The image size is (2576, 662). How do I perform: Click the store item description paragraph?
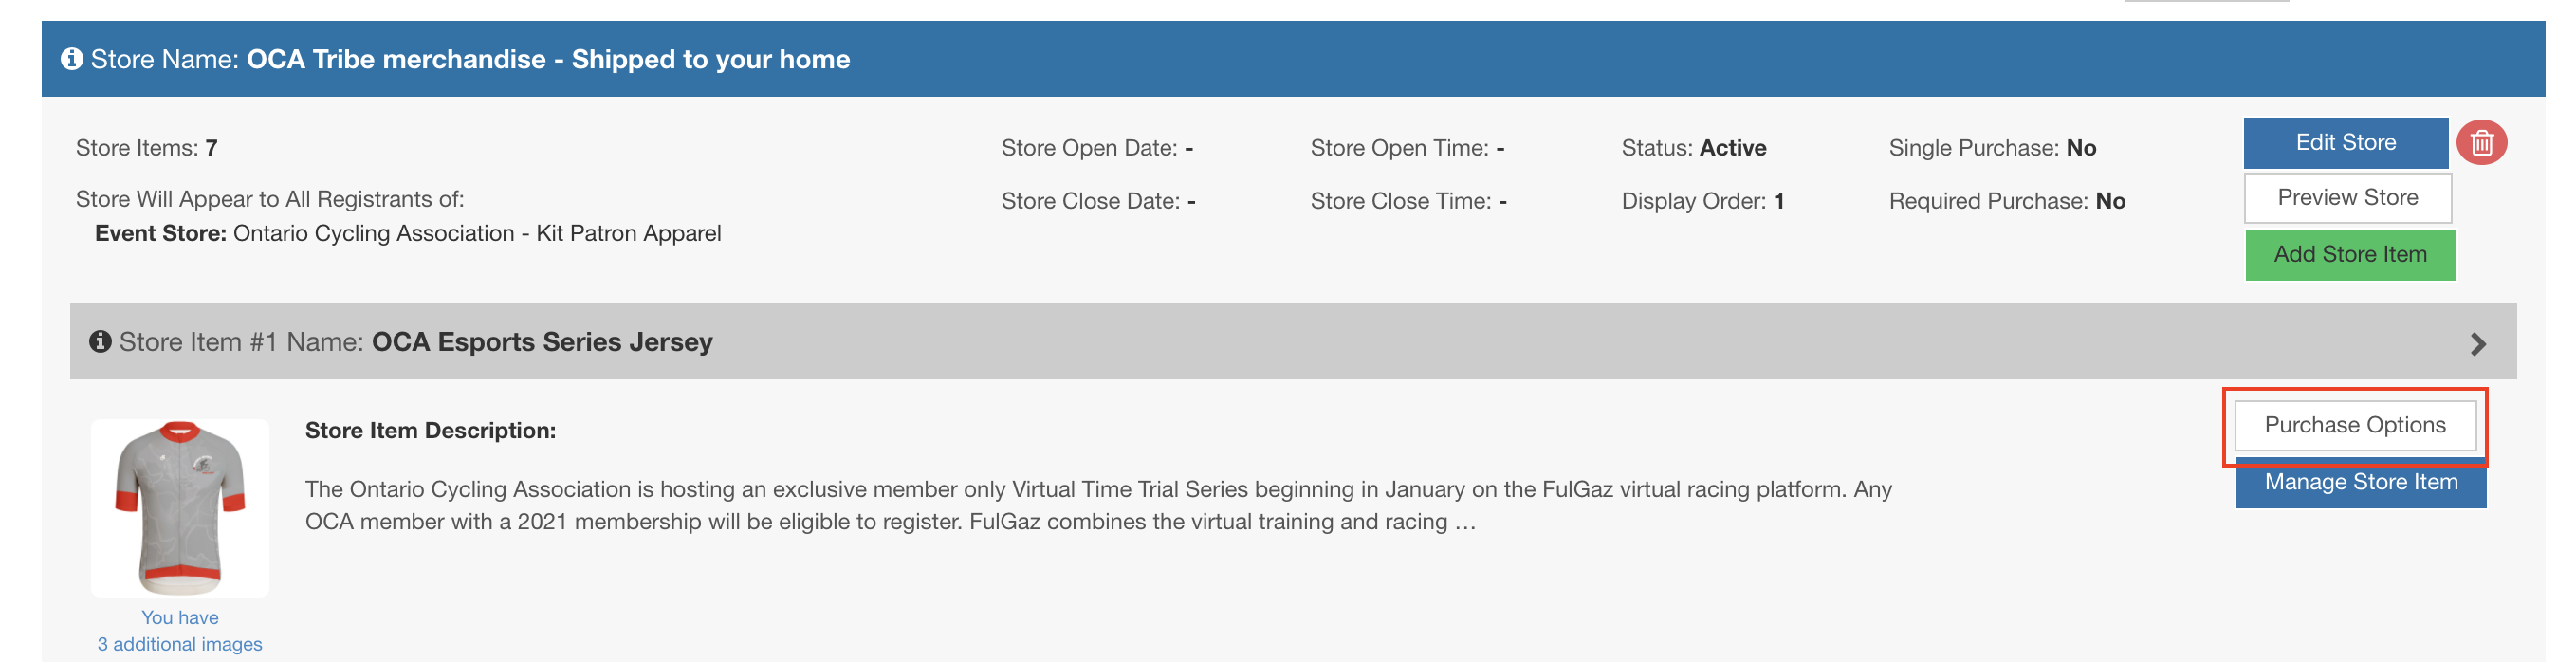pyautogui.click(x=1097, y=505)
